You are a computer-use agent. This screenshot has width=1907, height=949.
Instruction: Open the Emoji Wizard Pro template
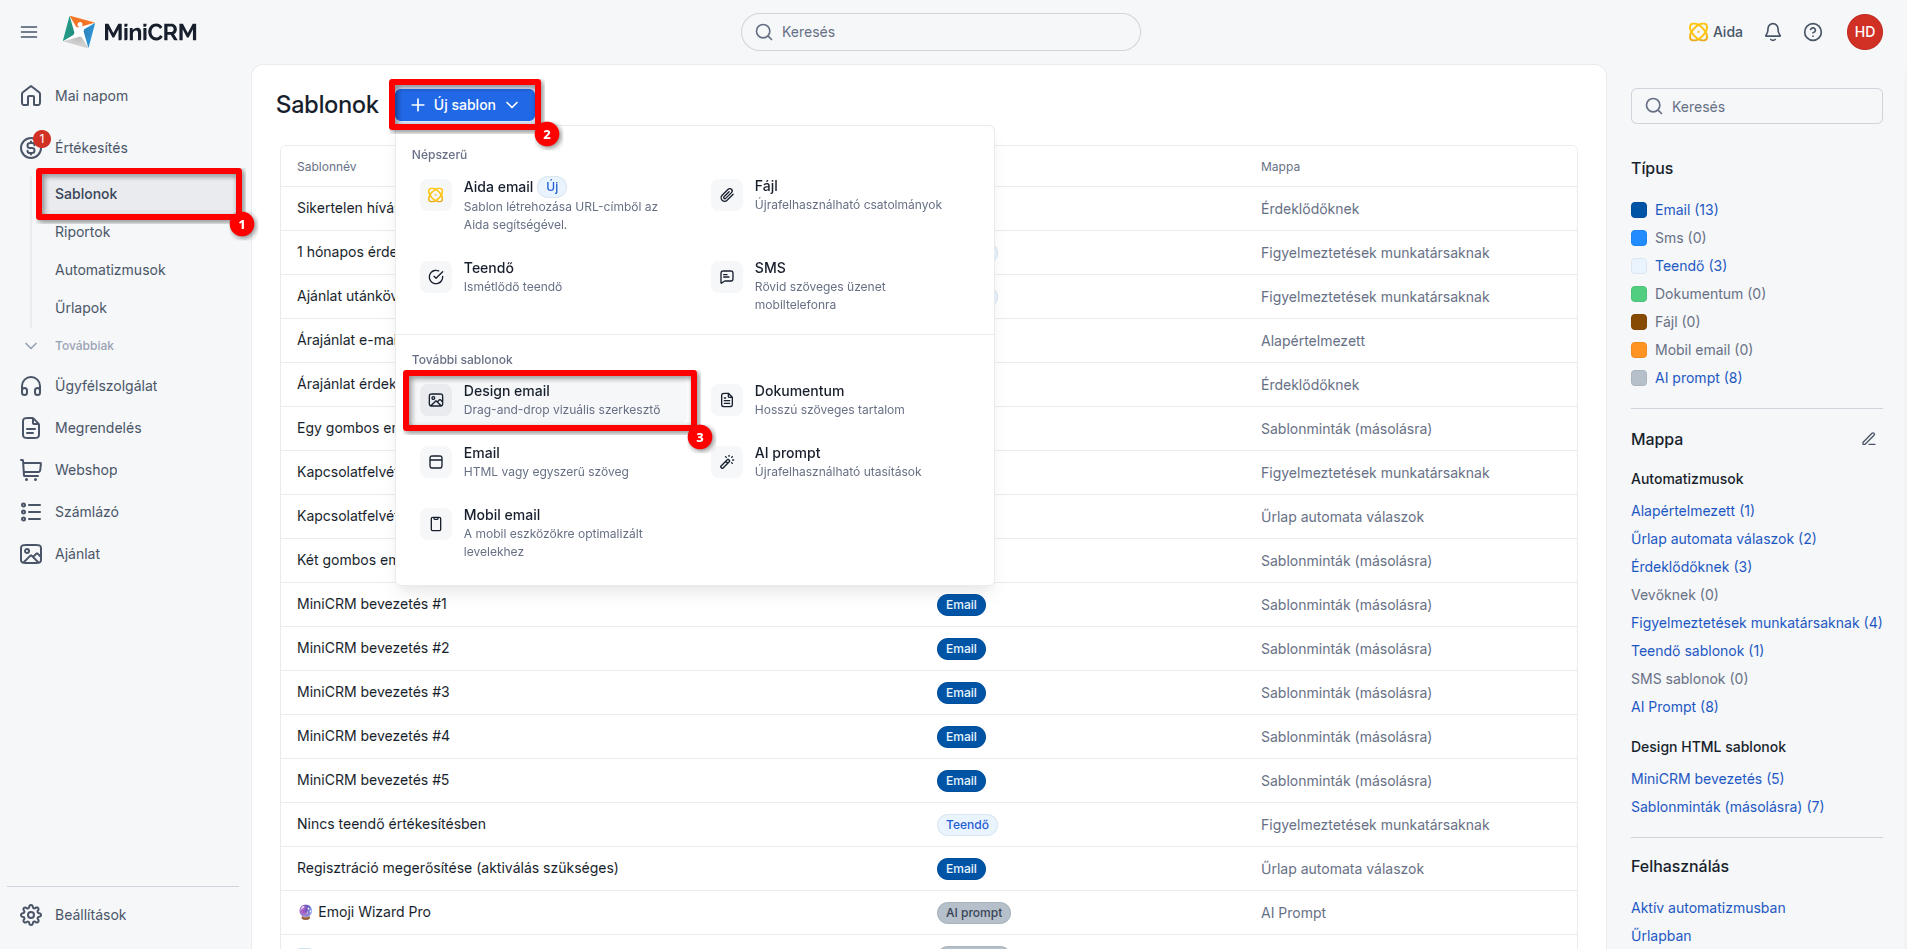365,912
